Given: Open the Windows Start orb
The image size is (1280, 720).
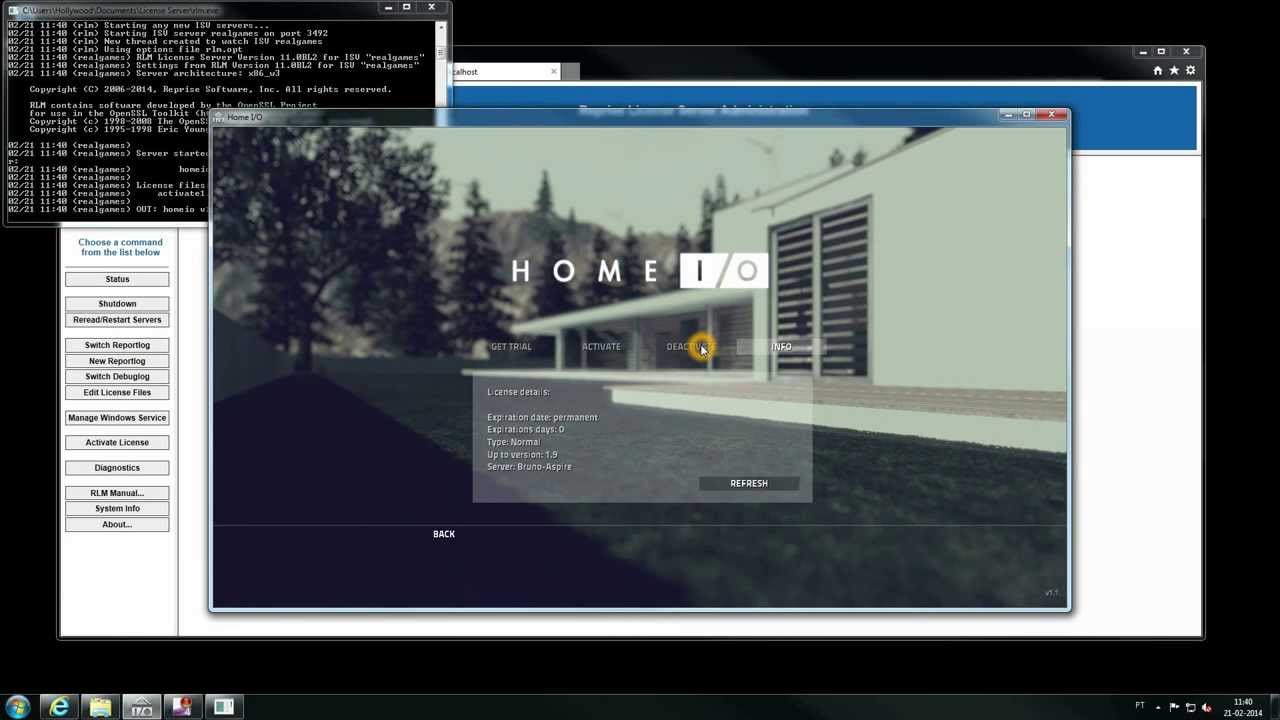Looking at the screenshot, I should pos(18,707).
